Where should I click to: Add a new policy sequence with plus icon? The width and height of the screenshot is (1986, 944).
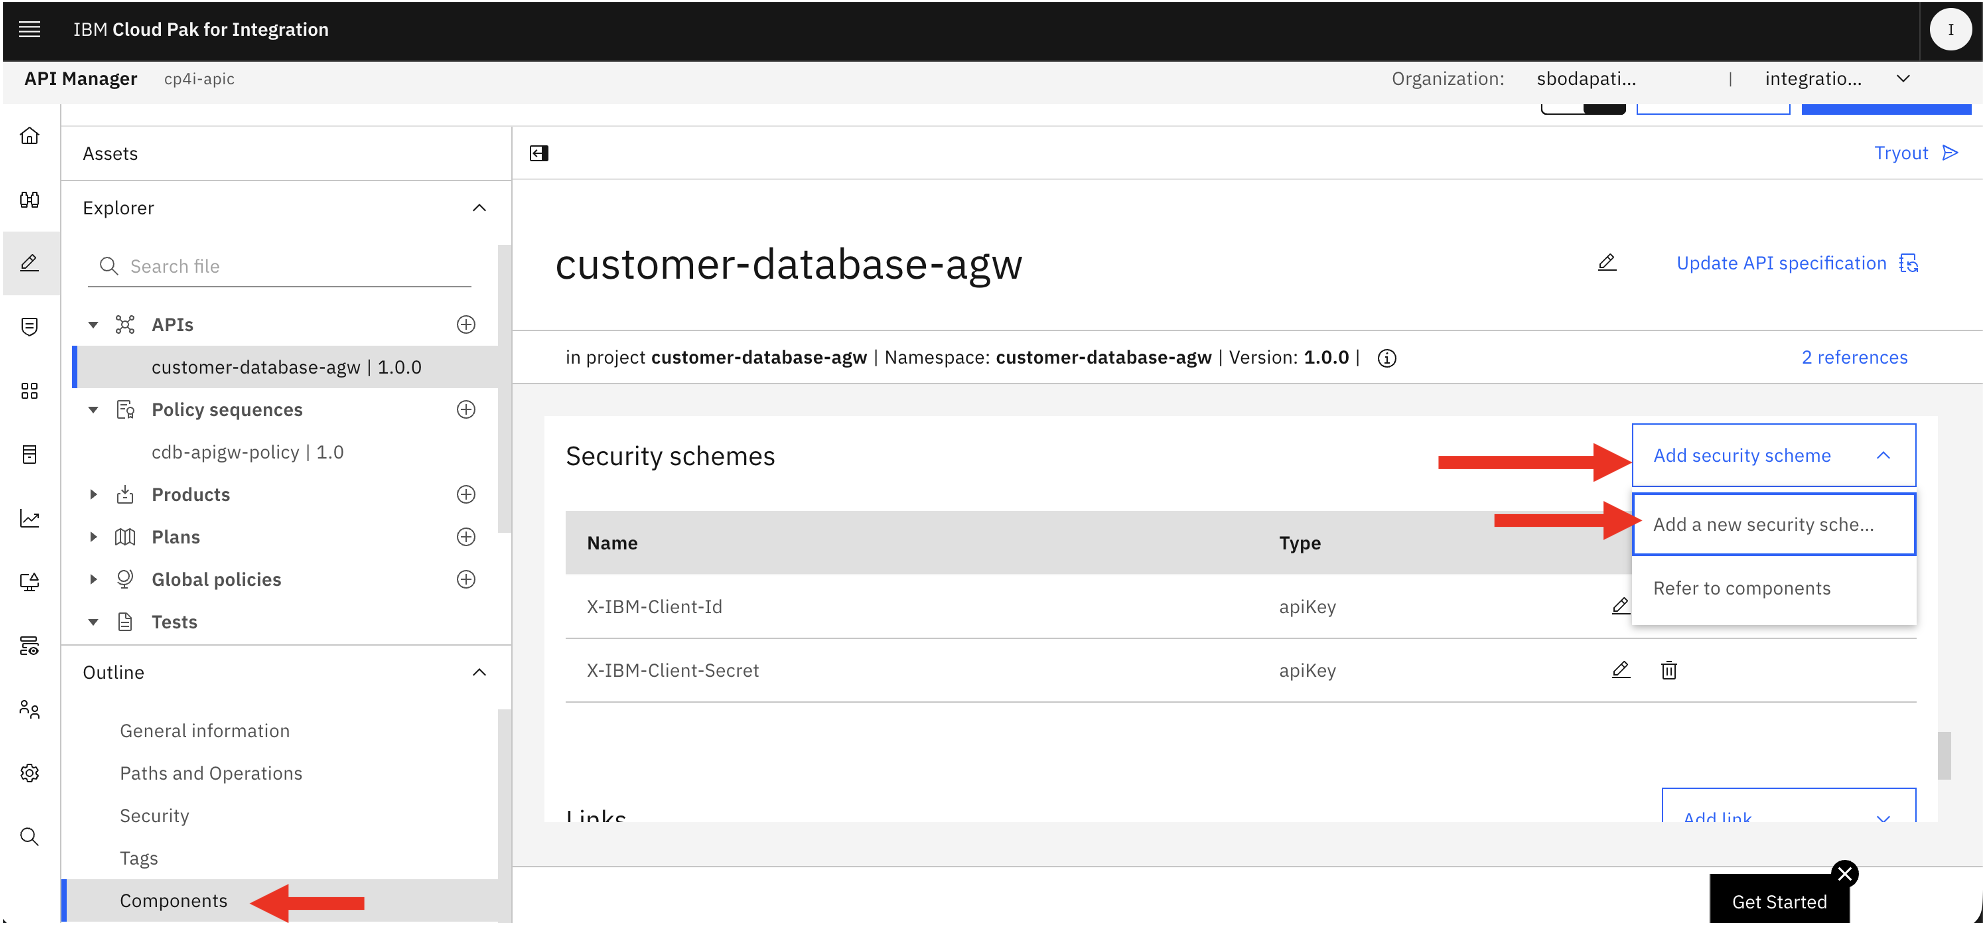pyautogui.click(x=466, y=409)
